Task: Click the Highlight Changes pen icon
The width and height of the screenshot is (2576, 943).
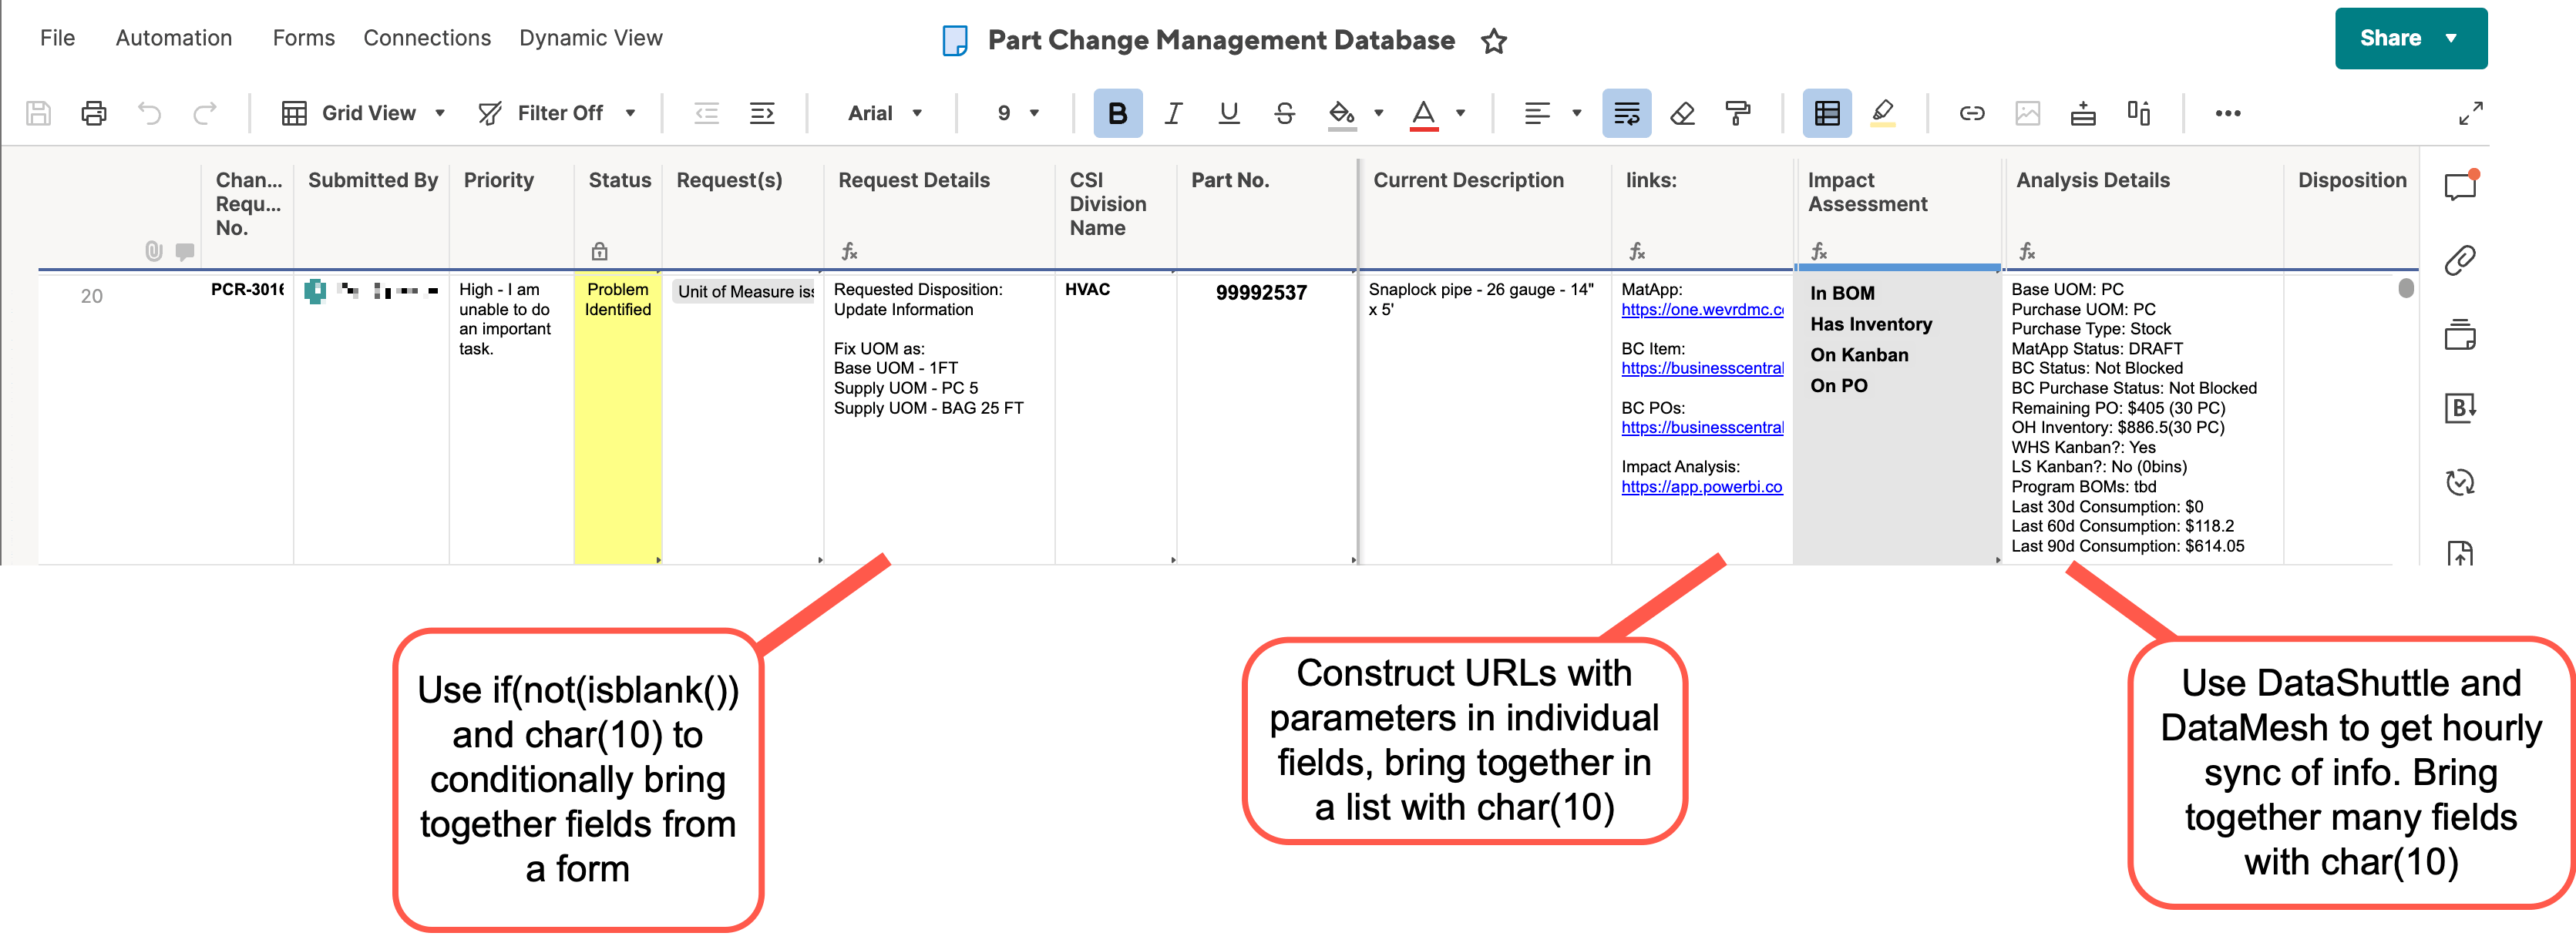Action: point(1883,113)
